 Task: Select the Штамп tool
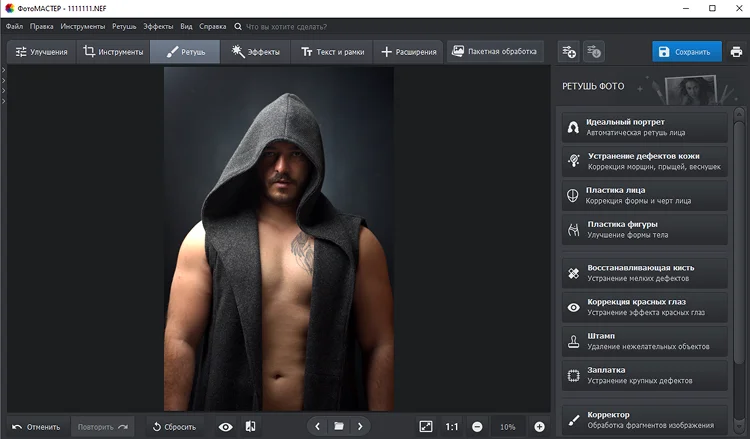pyautogui.click(x=645, y=341)
